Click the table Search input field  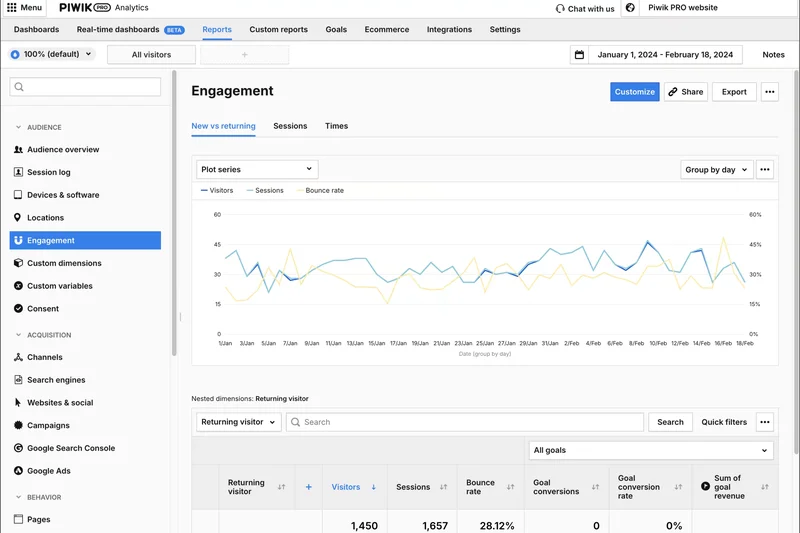point(465,422)
